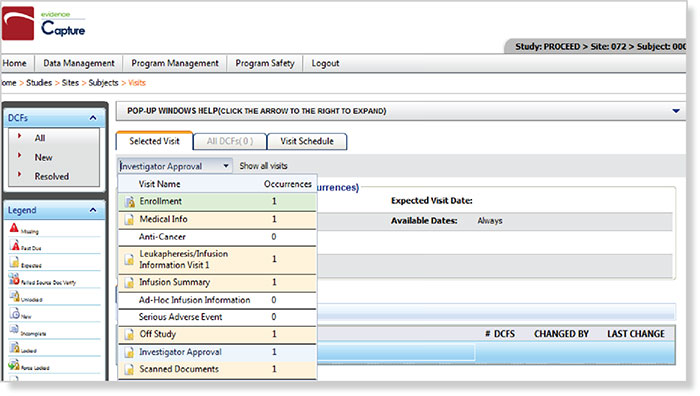Viewport: 700px width, 396px height.
Task: Click the Force Locked legend icon
Action: click(14, 364)
